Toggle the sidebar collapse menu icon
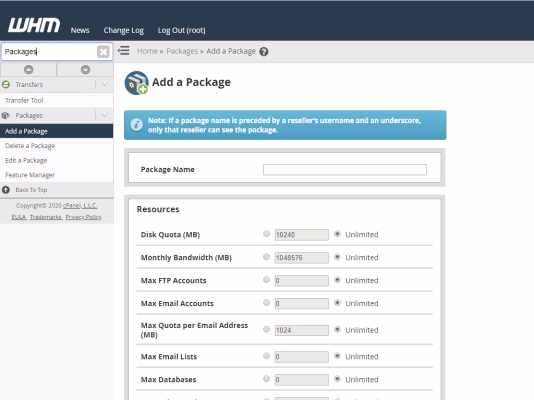The height and width of the screenshot is (400, 534). [124, 51]
